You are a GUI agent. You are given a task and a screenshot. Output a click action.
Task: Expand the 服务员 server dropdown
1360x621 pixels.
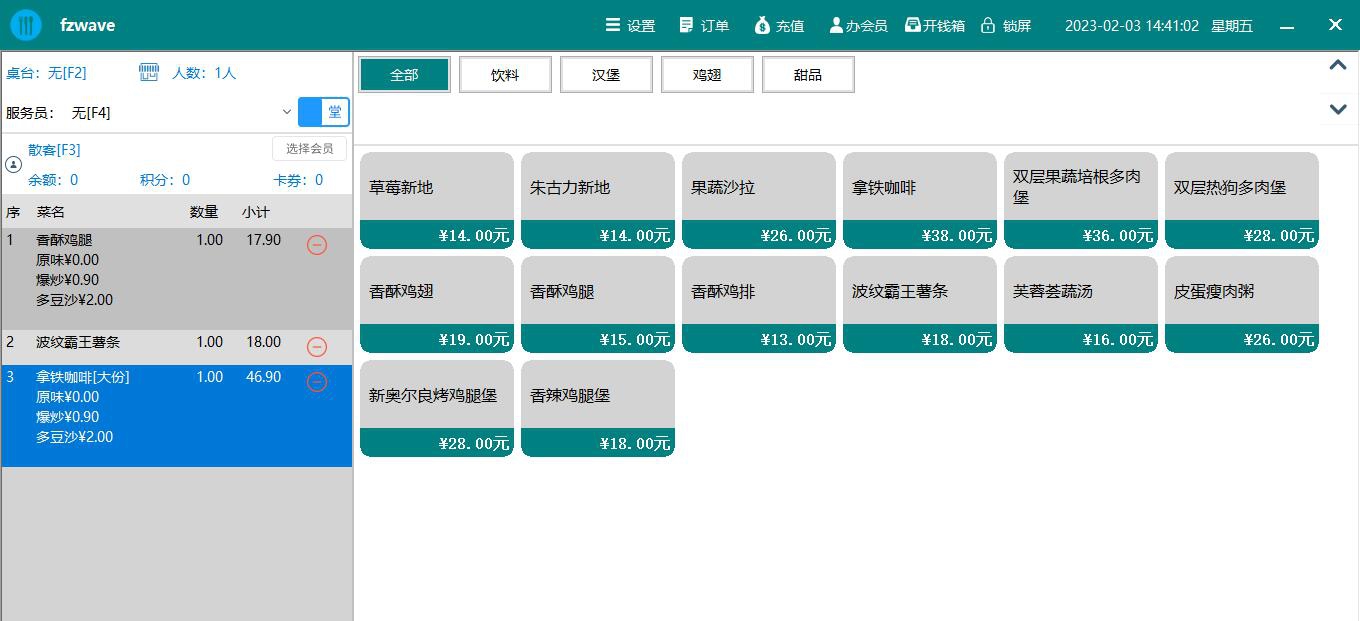(x=287, y=112)
